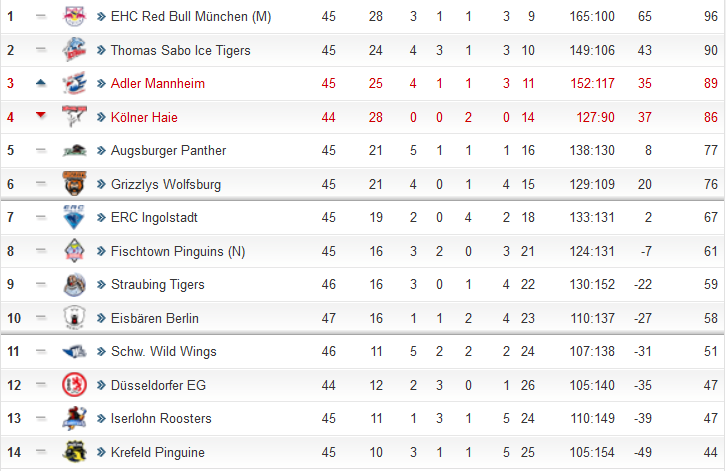The height and width of the screenshot is (471, 726).
Task: Click the red down arrow beside Kölner Haie
Action: (x=41, y=115)
